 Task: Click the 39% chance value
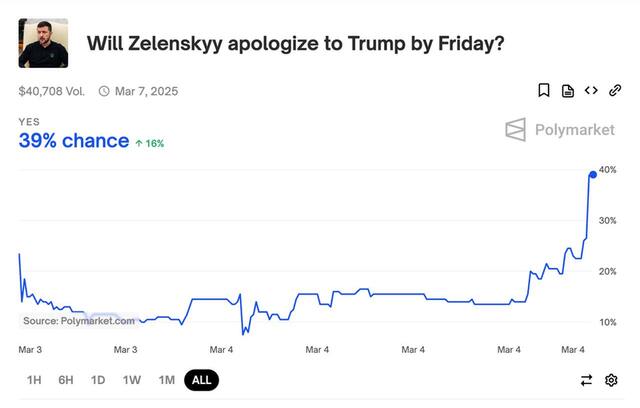coord(74,141)
